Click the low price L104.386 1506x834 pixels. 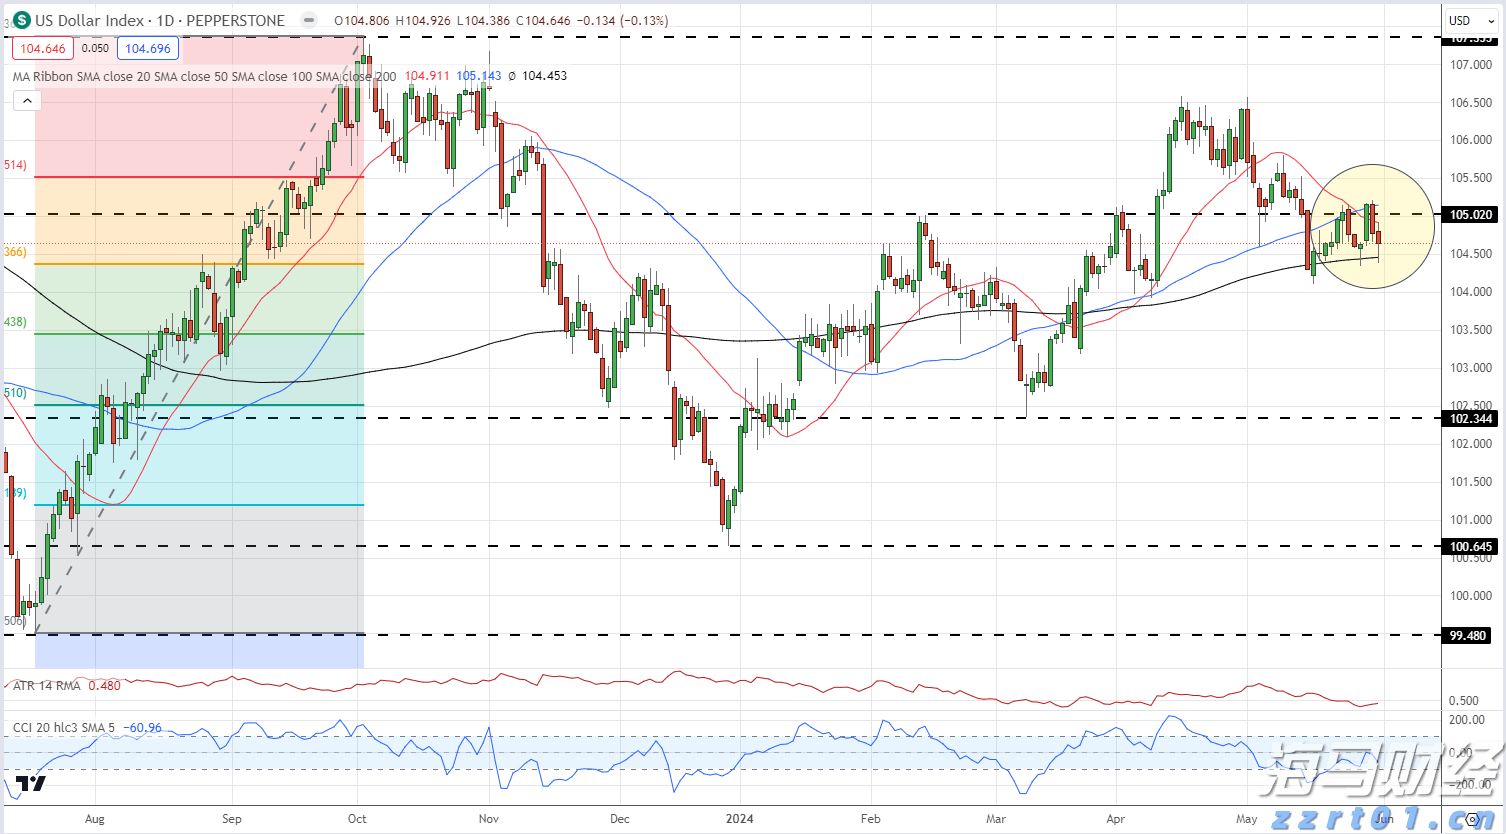(x=482, y=20)
